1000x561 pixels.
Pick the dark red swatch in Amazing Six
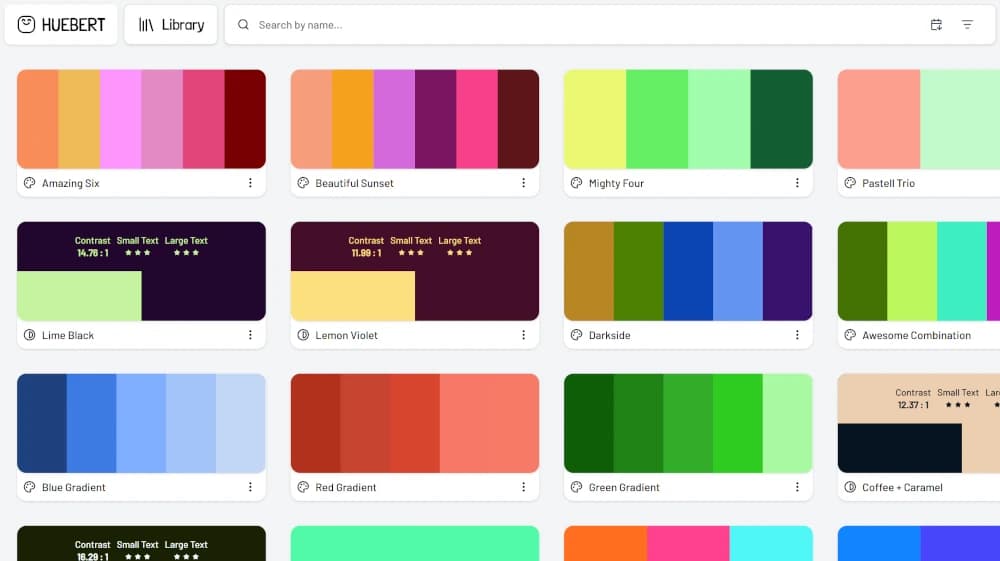pos(245,119)
